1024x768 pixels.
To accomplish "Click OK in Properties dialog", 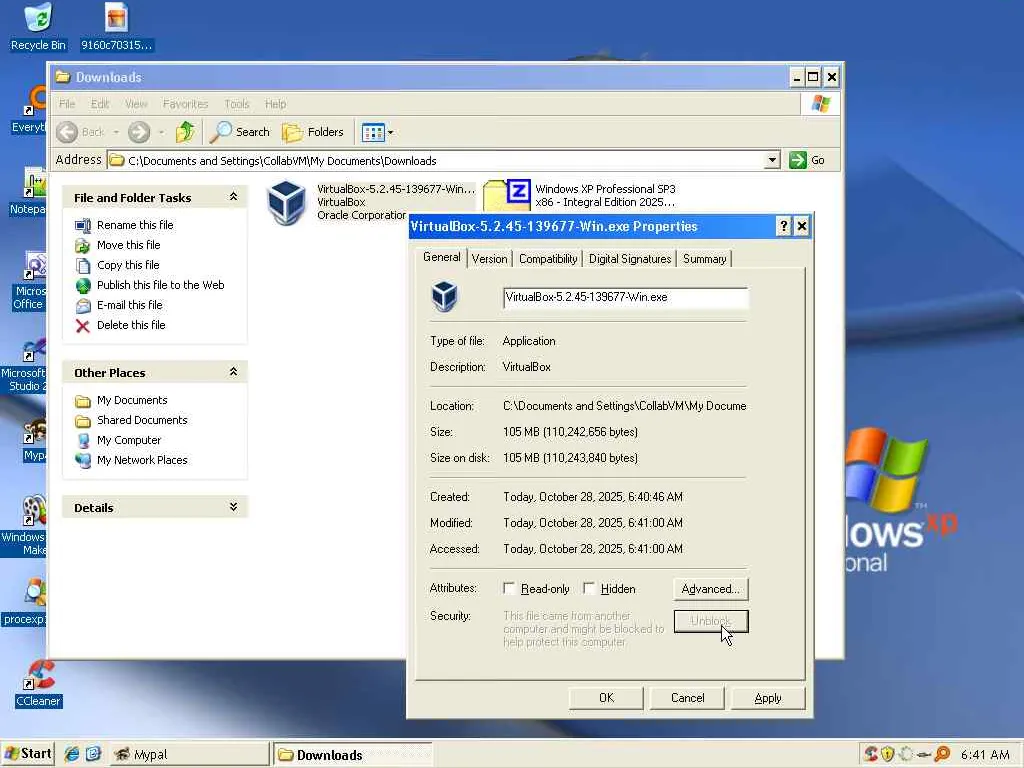I will click(x=606, y=698).
